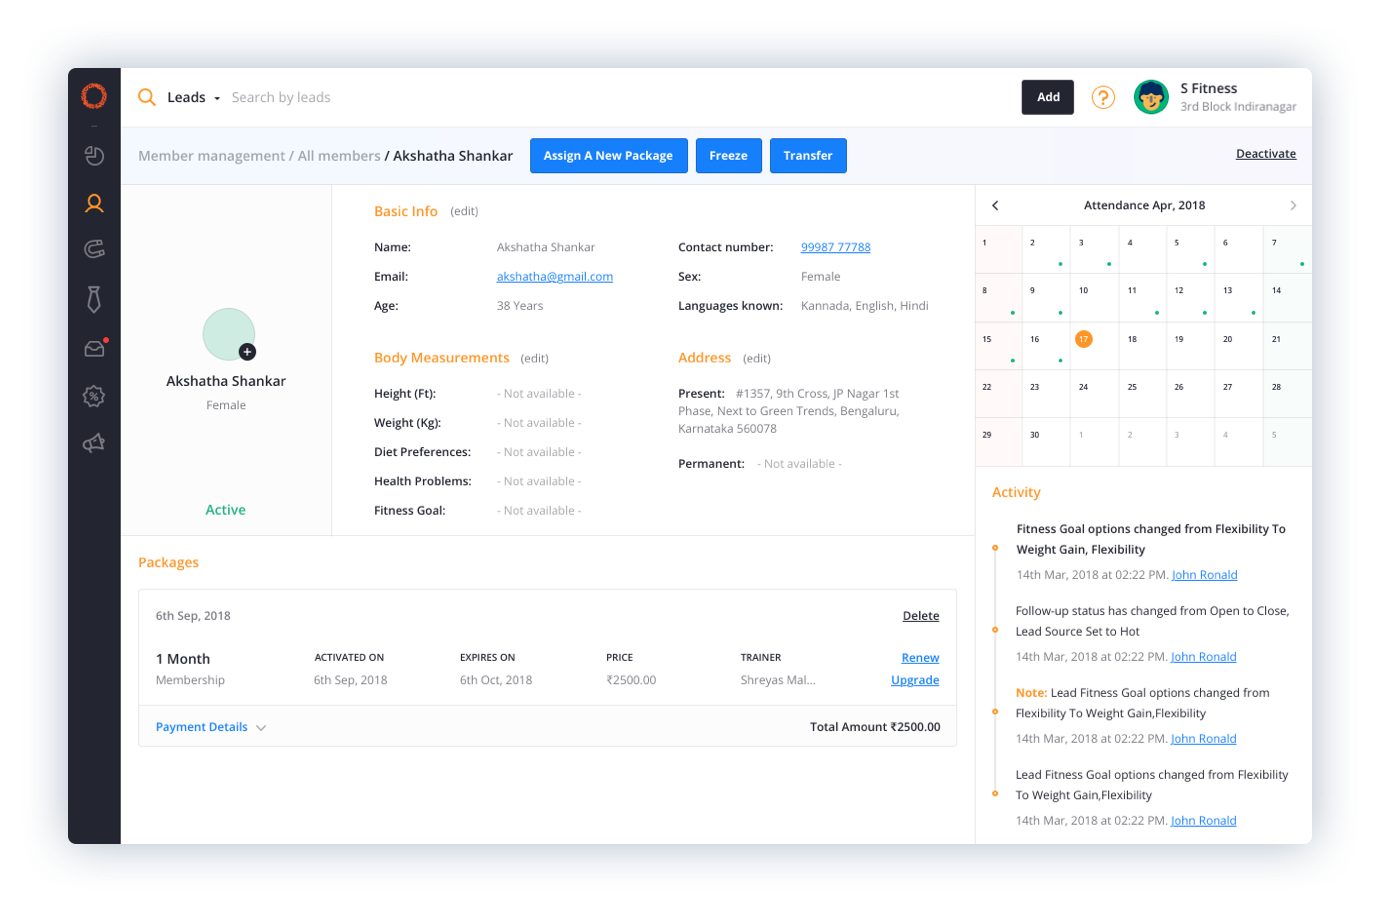
Task: Click the Assign A New Package button
Action: click(608, 156)
